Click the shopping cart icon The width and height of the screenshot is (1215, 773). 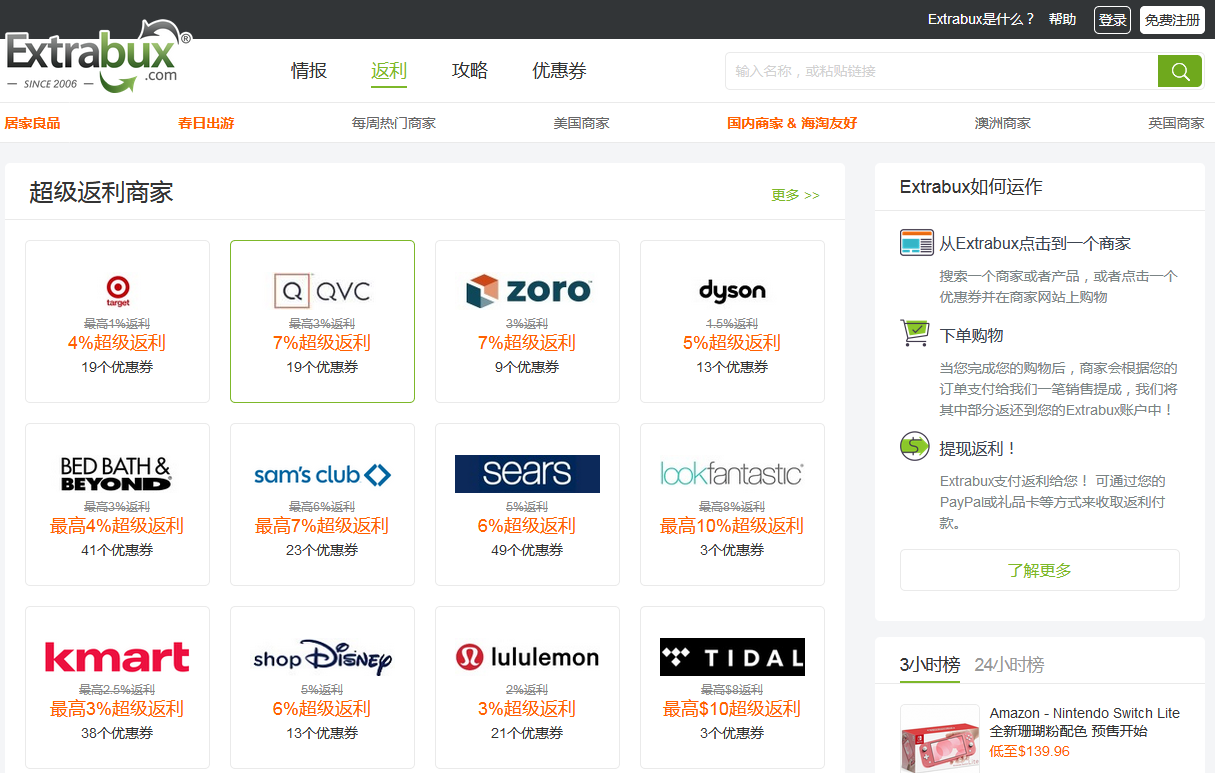click(x=915, y=334)
